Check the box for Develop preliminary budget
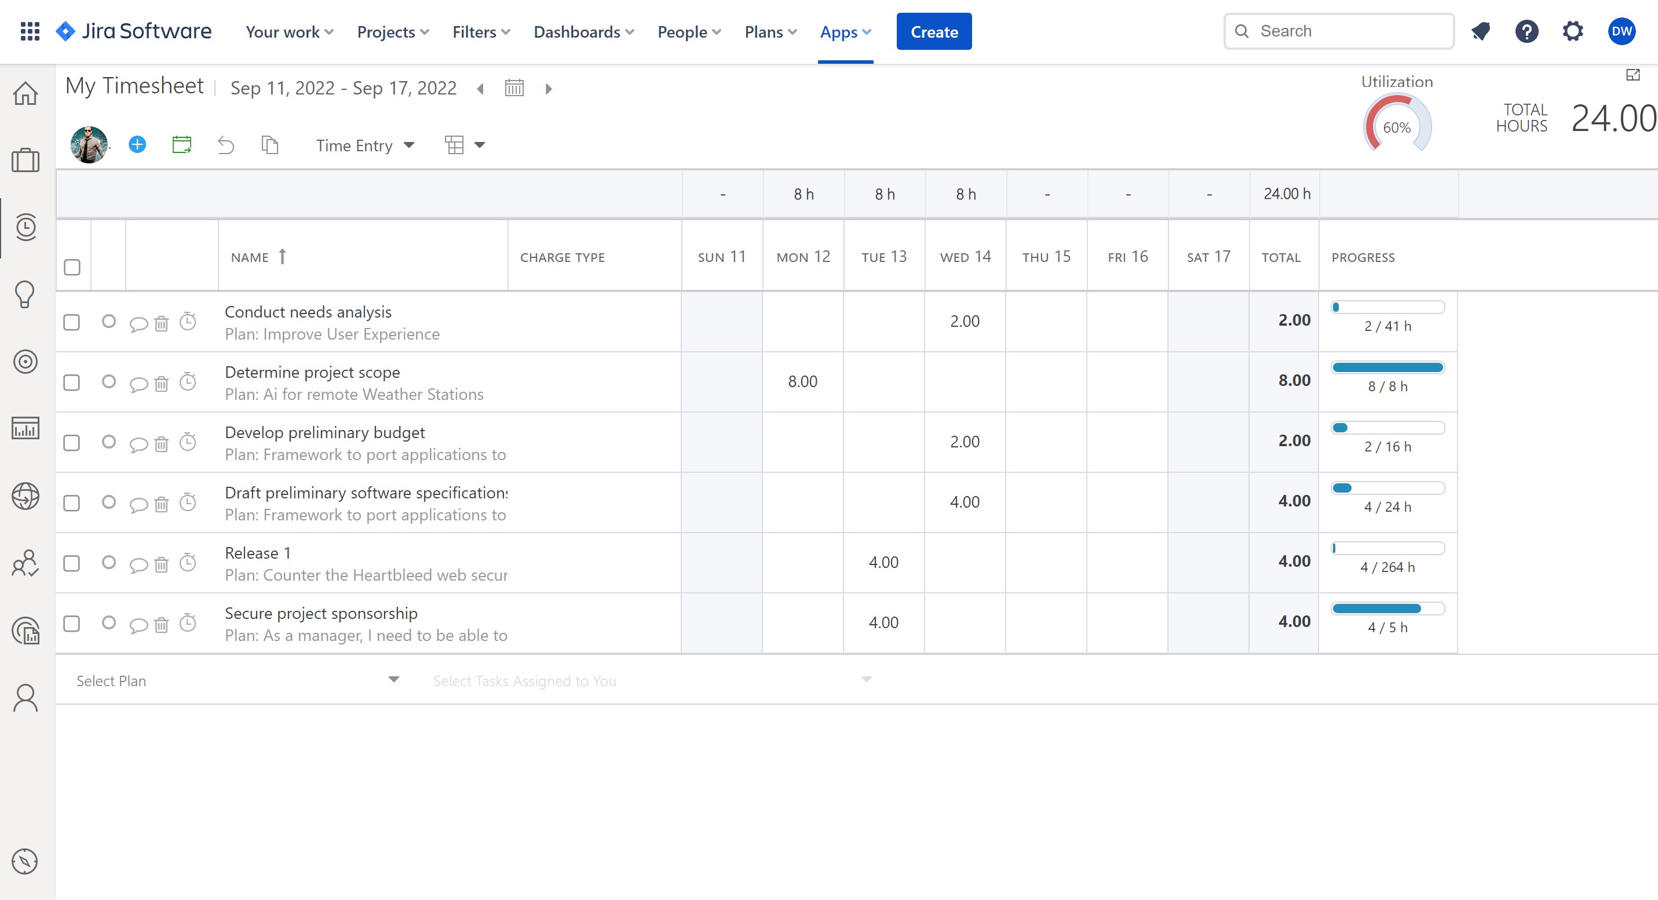 (x=72, y=443)
